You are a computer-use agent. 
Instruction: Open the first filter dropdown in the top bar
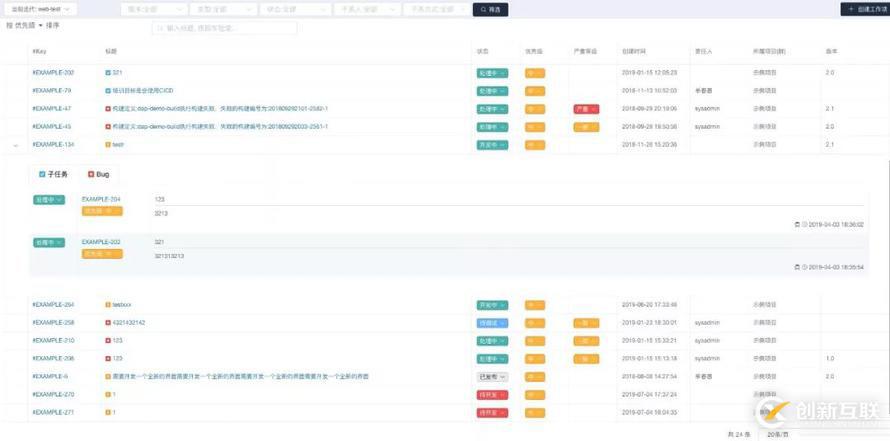point(154,9)
